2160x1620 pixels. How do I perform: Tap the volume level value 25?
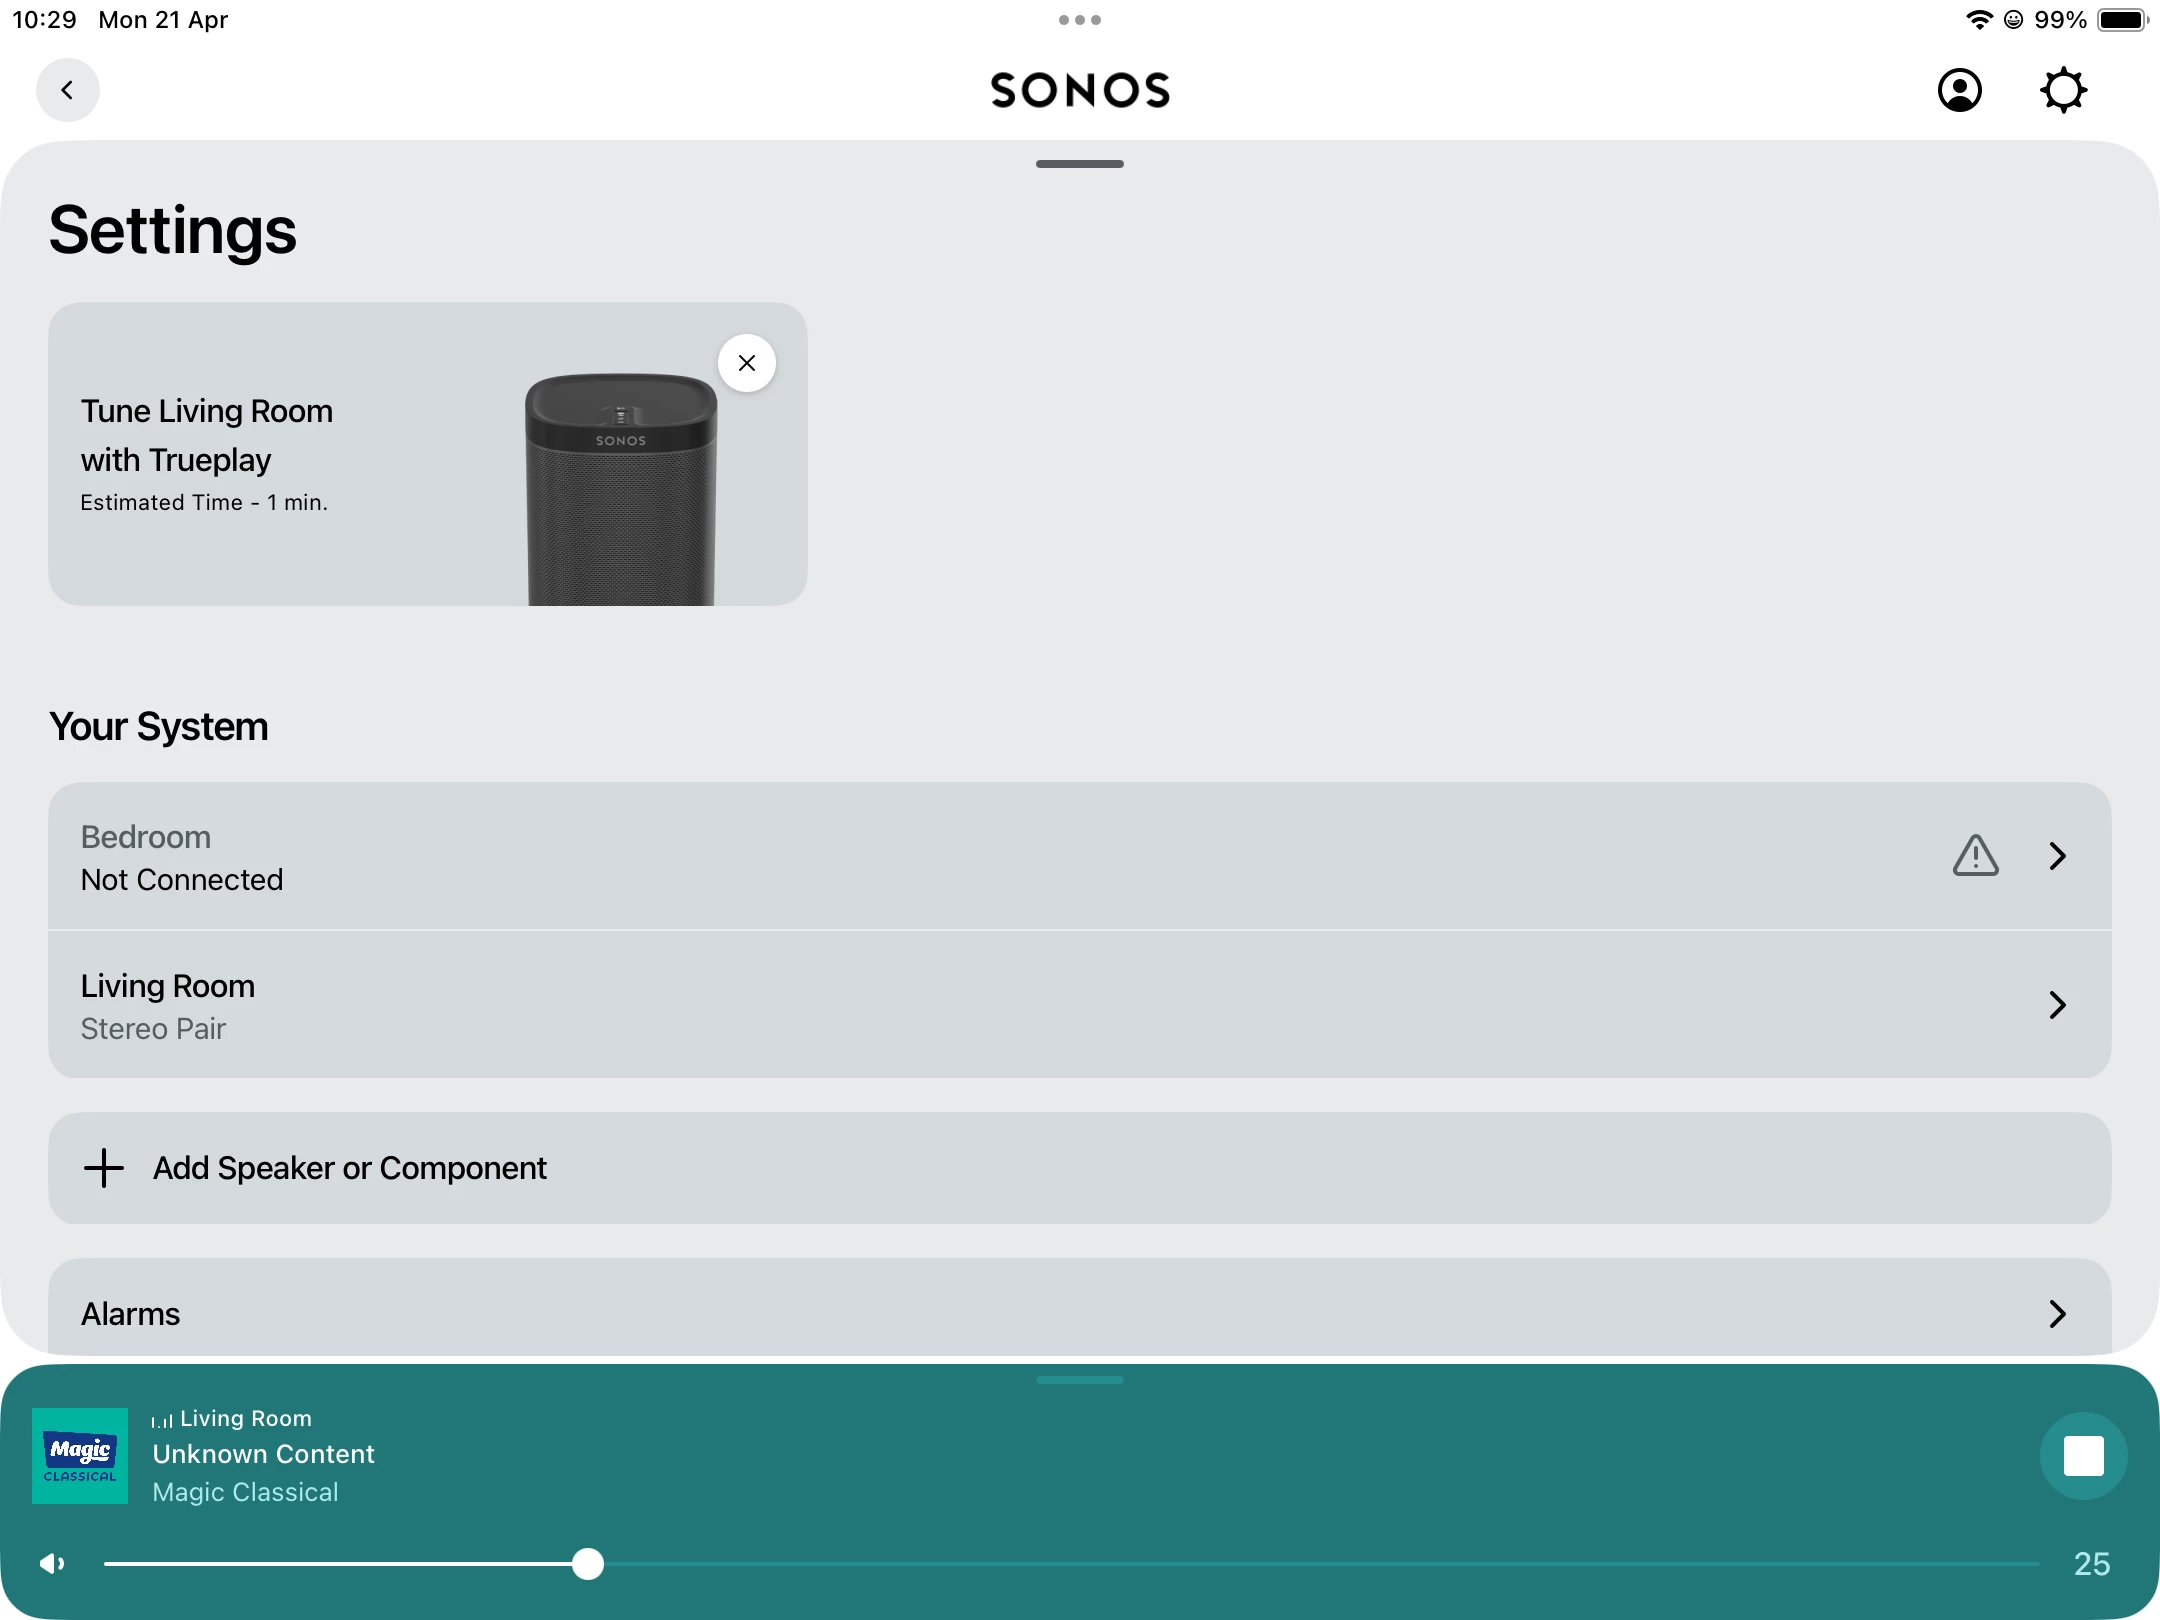2092,1564
